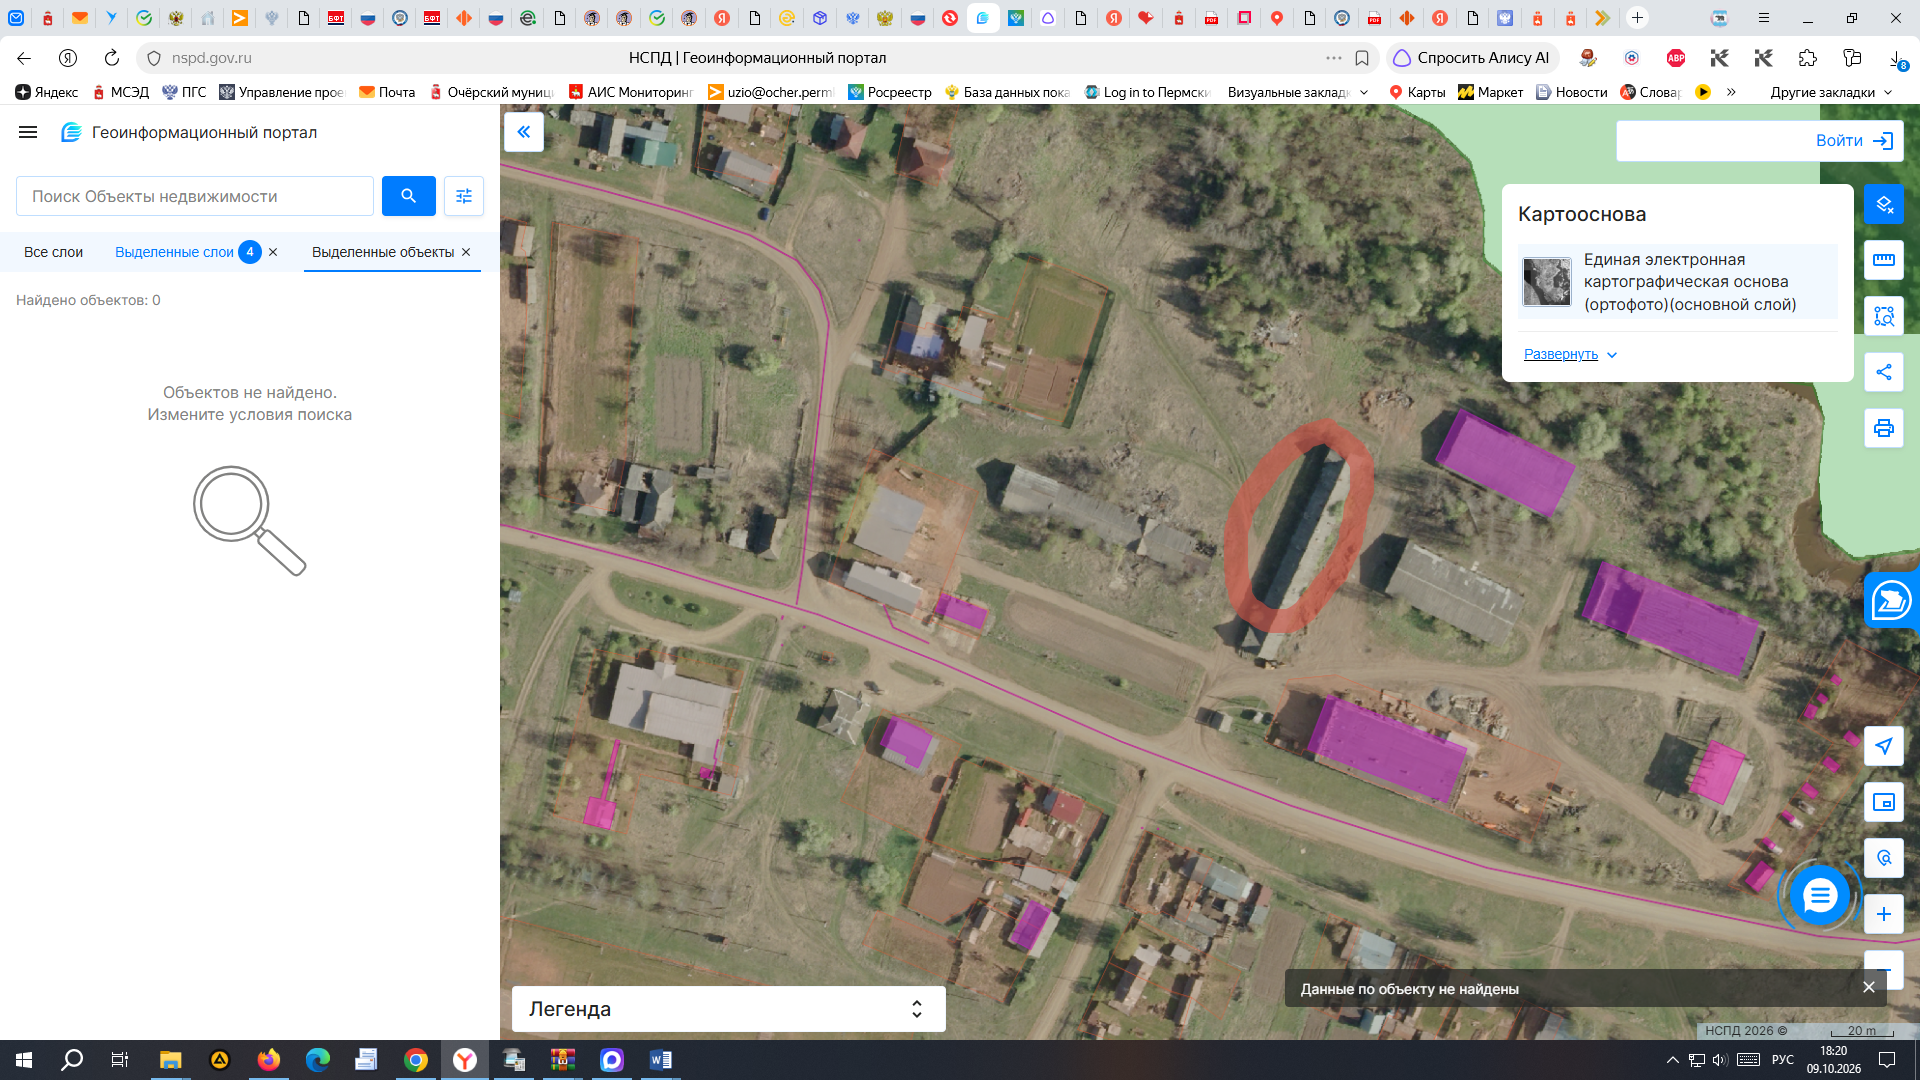The height and width of the screenshot is (1080, 1920).
Task: Expand the Картооснова list via Развернуть
Action: click(x=1570, y=354)
